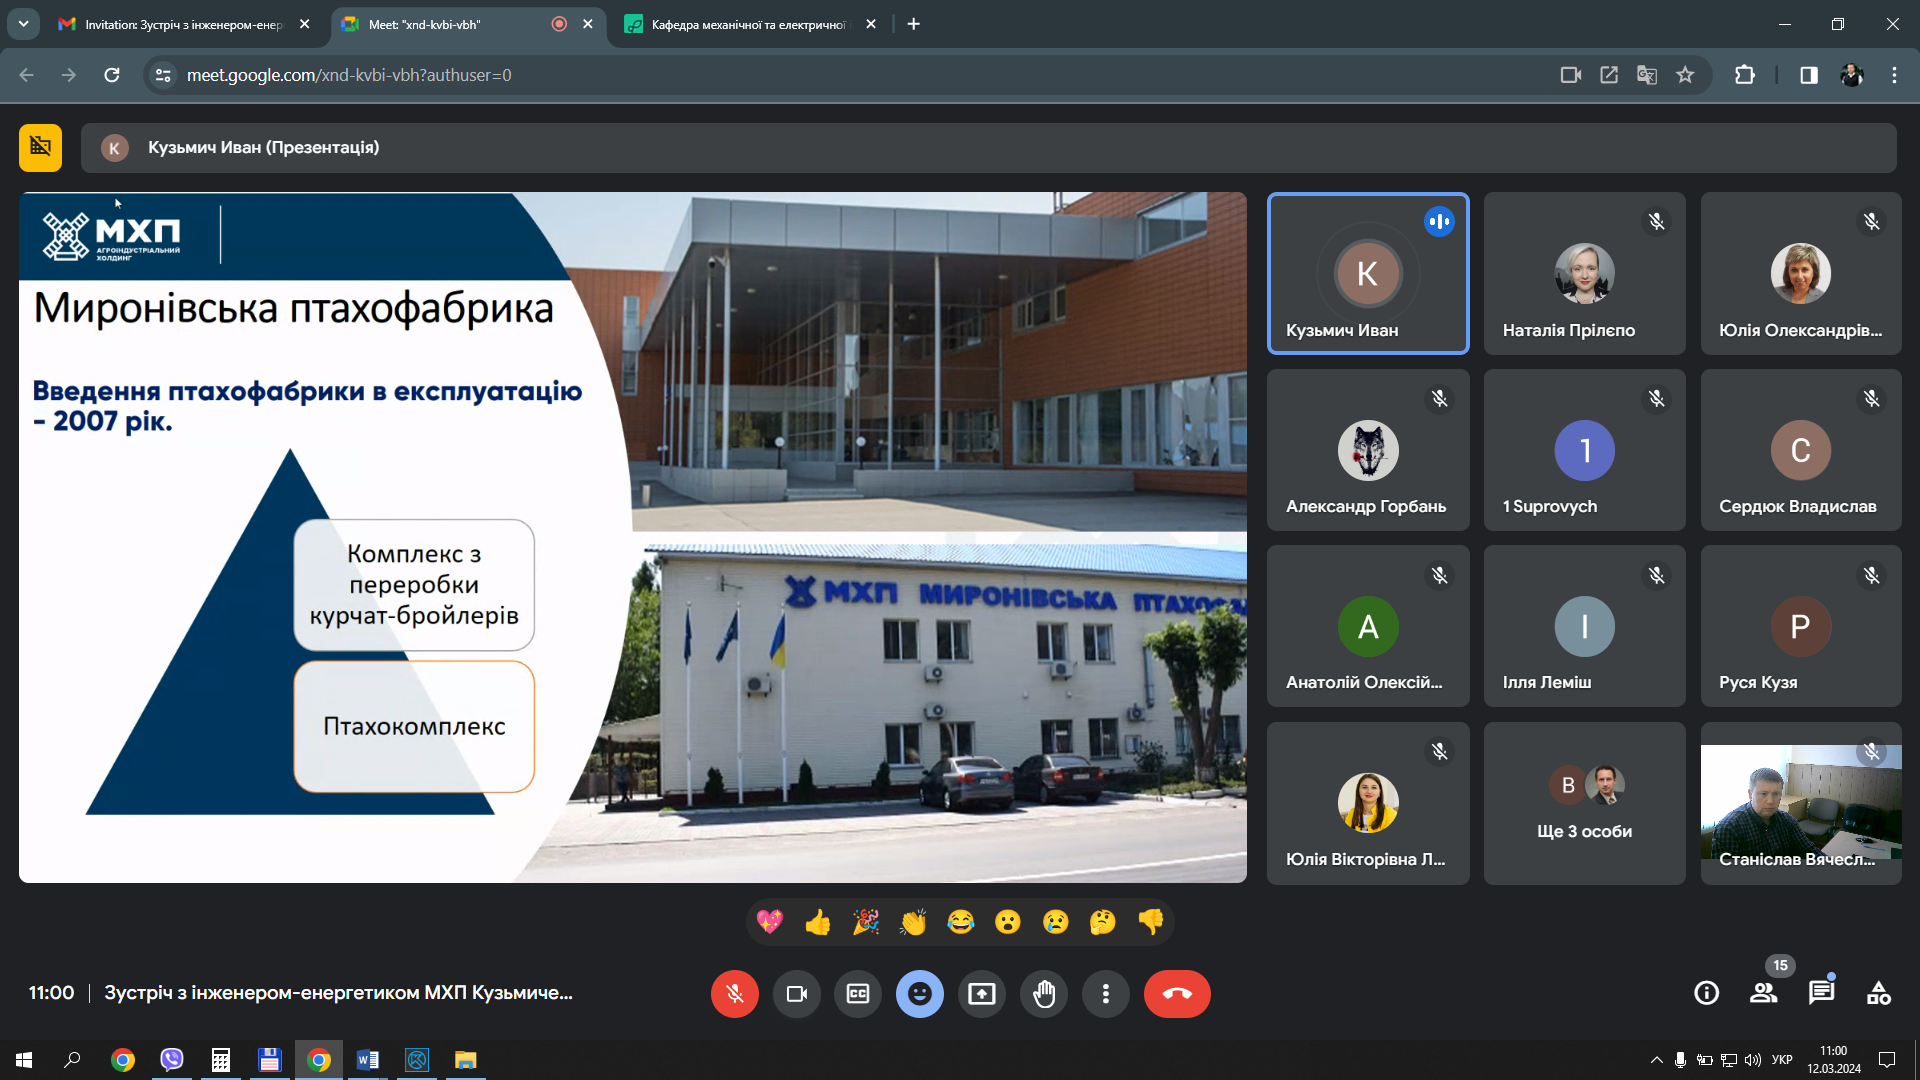The width and height of the screenshot is (1920, 1080).
Task: Open camera permission settings in address bar
Action: click(1570, 75)
